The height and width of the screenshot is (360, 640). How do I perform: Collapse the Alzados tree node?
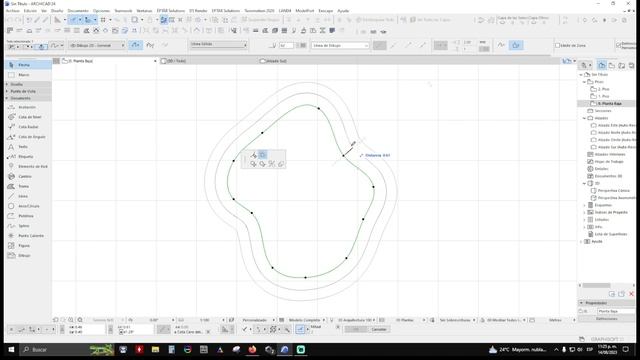pos(584,118)
